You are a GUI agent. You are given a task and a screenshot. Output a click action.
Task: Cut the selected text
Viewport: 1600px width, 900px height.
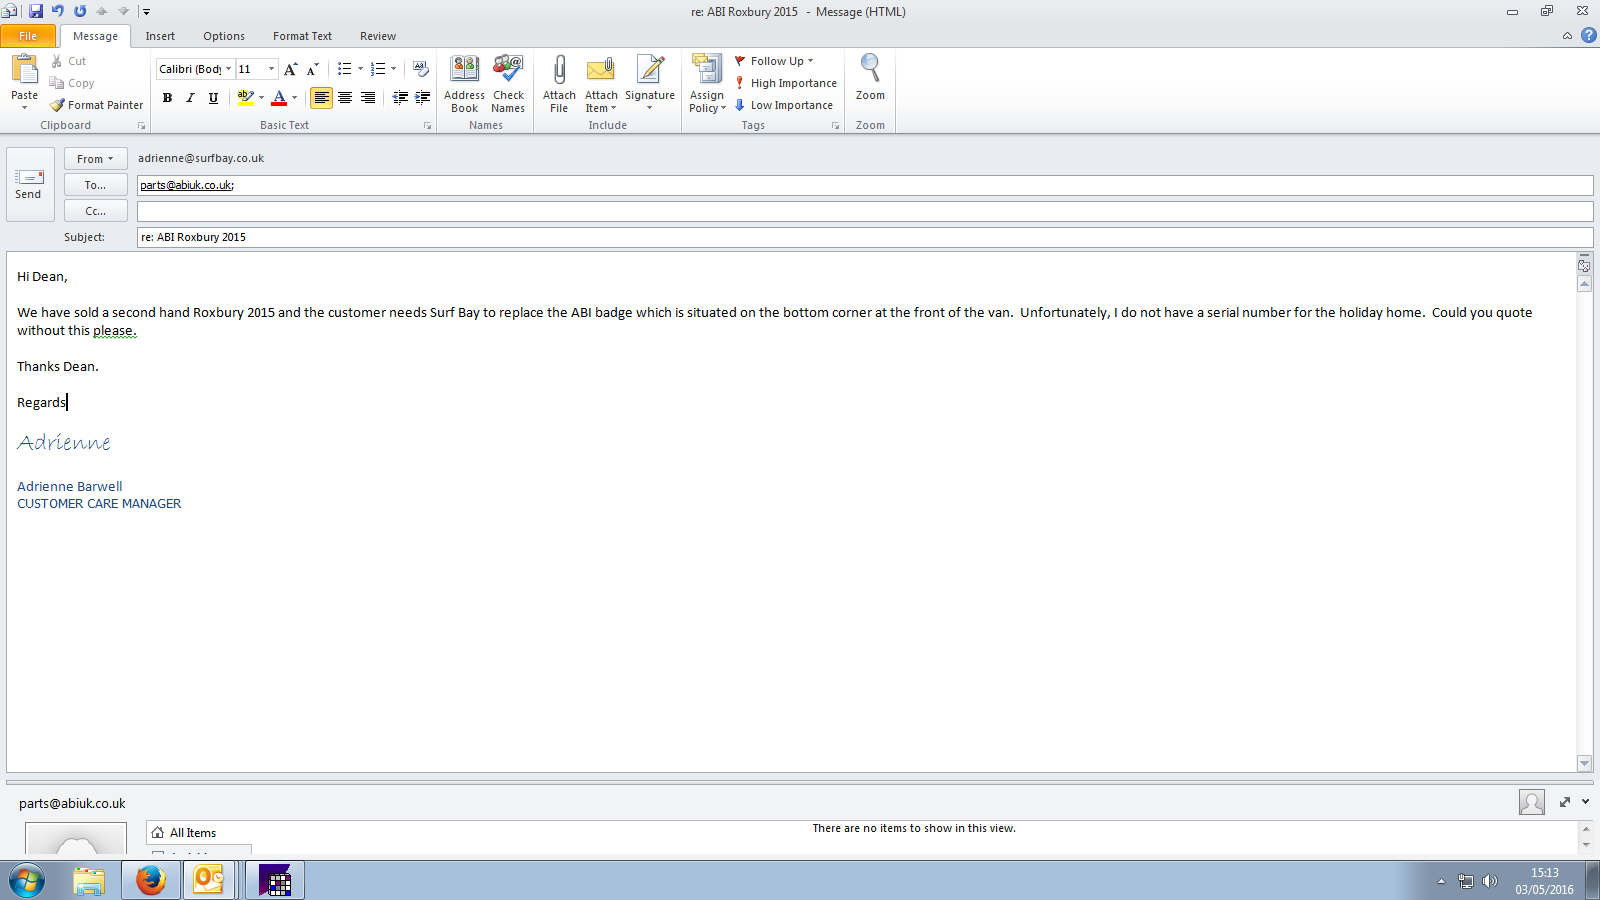pyautogui.click(x=68, y=61)
